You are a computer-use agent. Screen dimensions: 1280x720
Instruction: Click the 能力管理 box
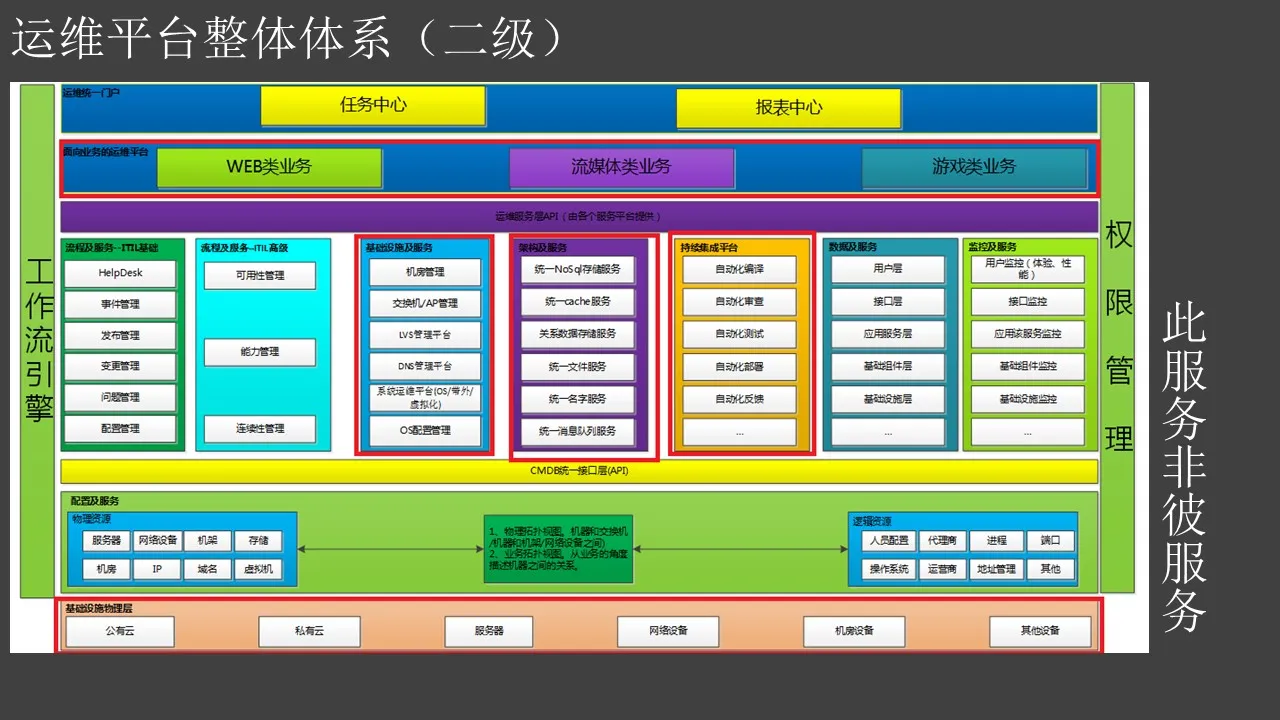pos(260,352)
